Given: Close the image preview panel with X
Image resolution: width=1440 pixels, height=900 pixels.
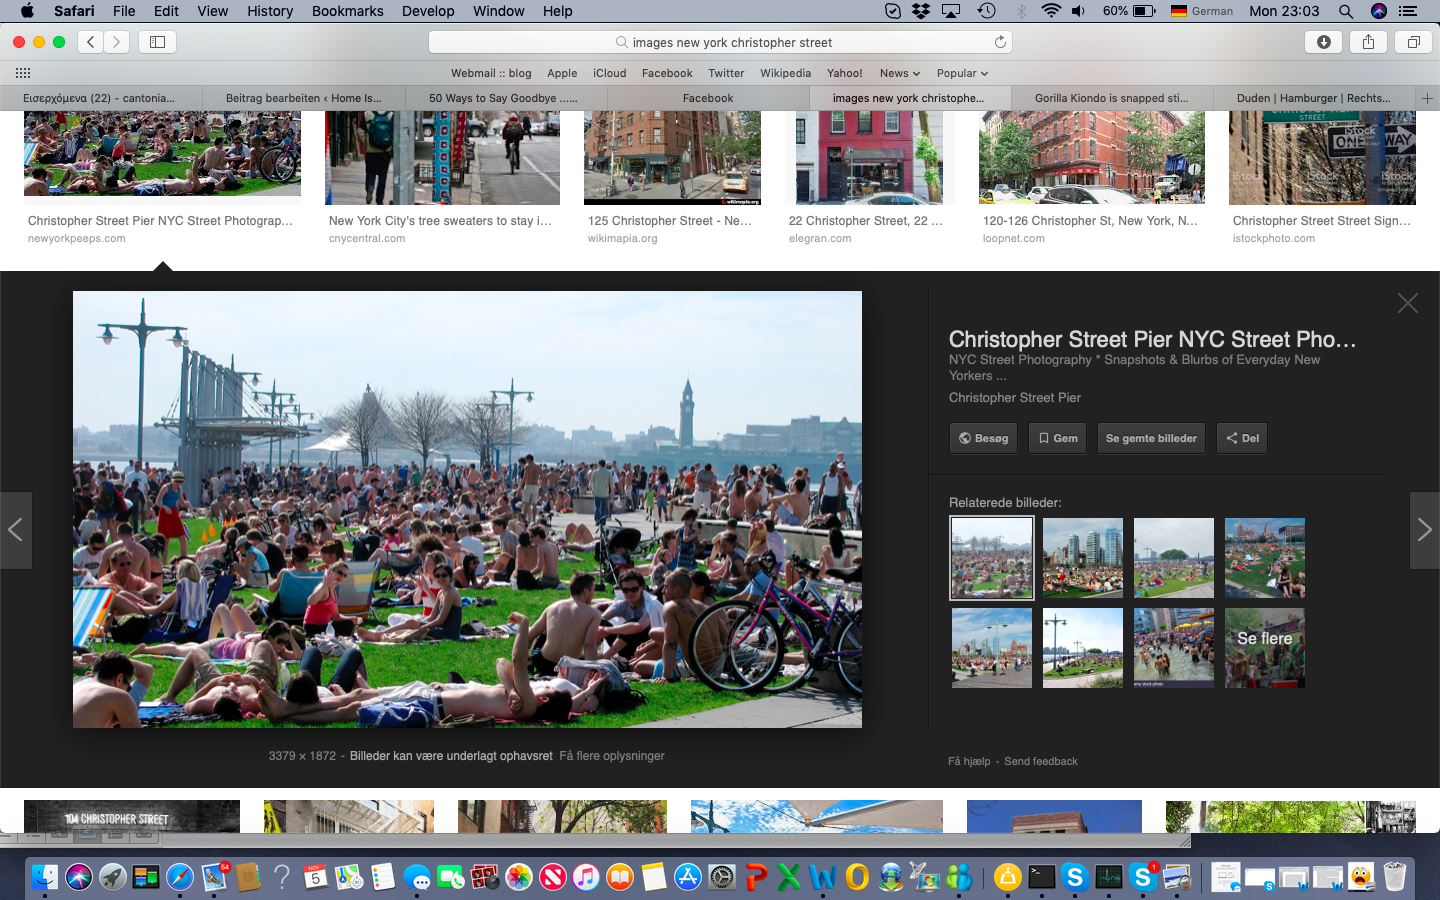Looking at the screenshot, I should coord(1407,303).
